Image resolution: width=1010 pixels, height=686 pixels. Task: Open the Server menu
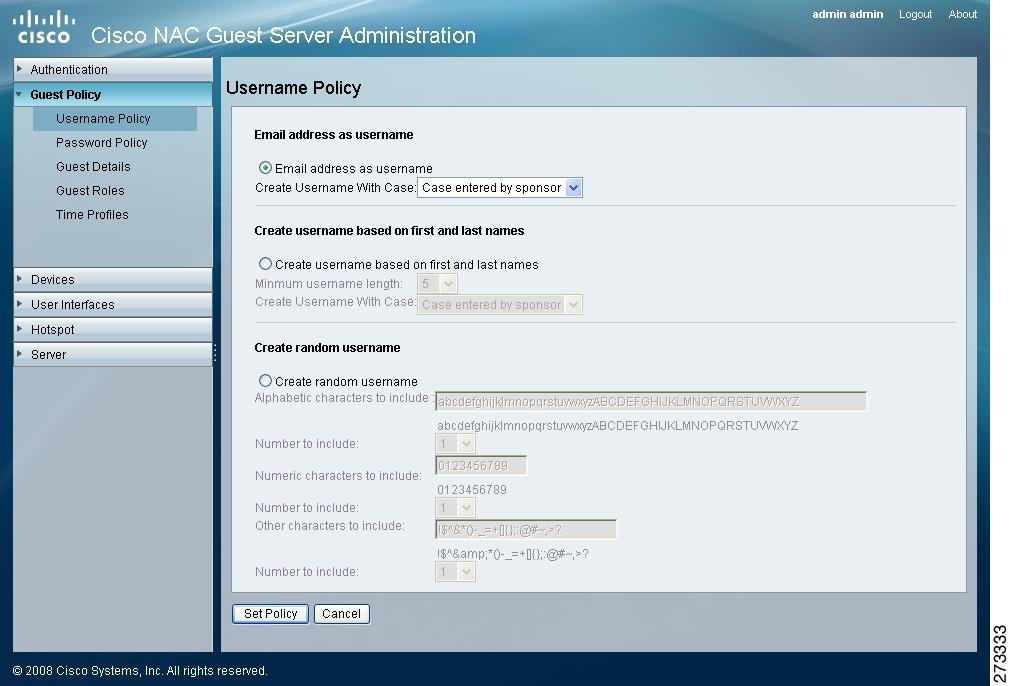[x=113, y=355]
